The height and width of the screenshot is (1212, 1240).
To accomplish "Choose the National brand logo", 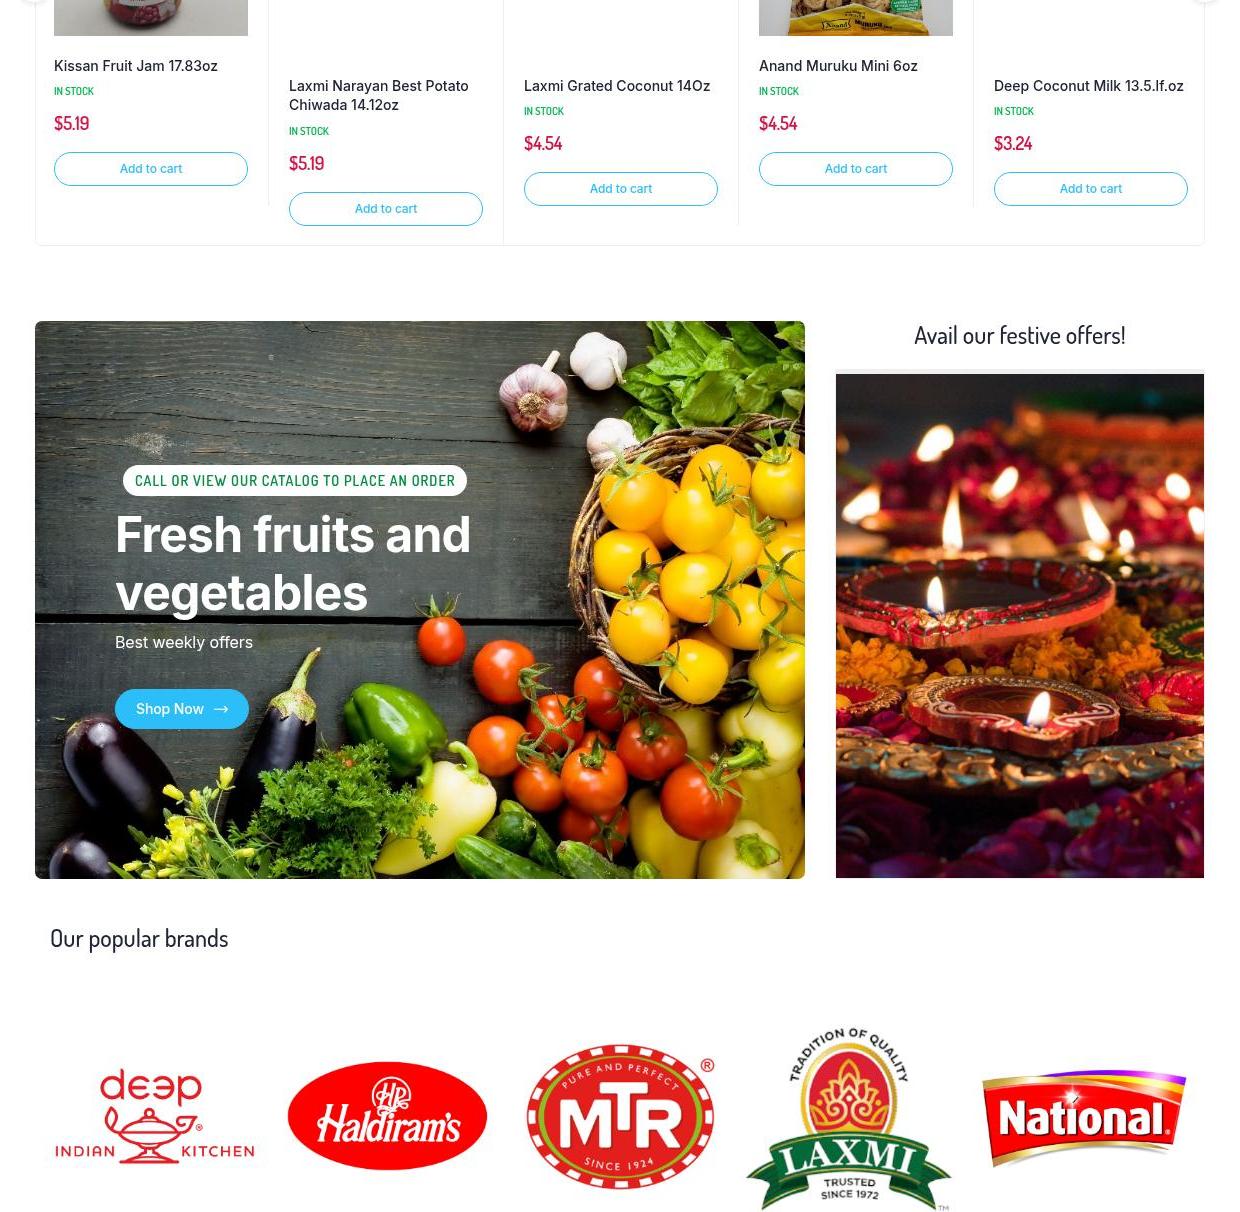I will tap(1084, 1117).
